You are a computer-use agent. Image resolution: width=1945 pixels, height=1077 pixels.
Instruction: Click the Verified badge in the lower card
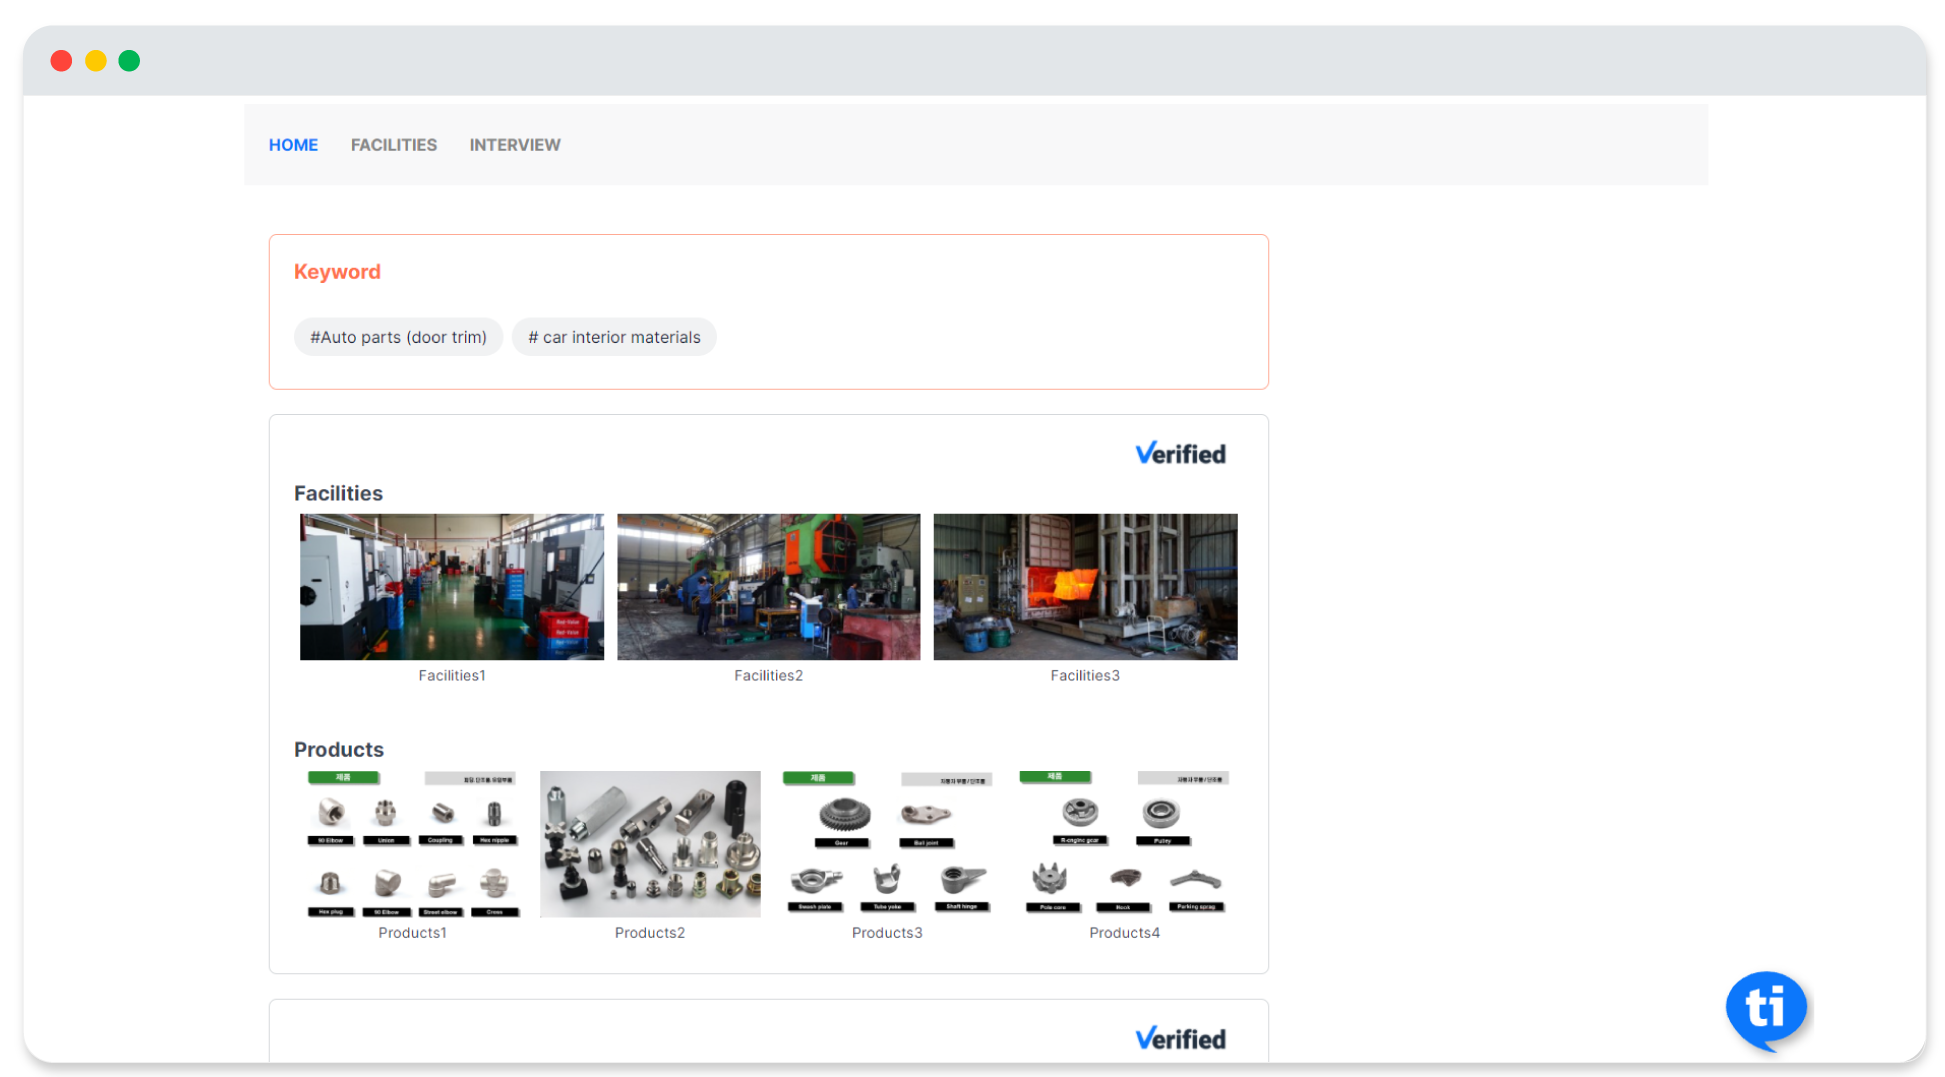(1180, 1039)
